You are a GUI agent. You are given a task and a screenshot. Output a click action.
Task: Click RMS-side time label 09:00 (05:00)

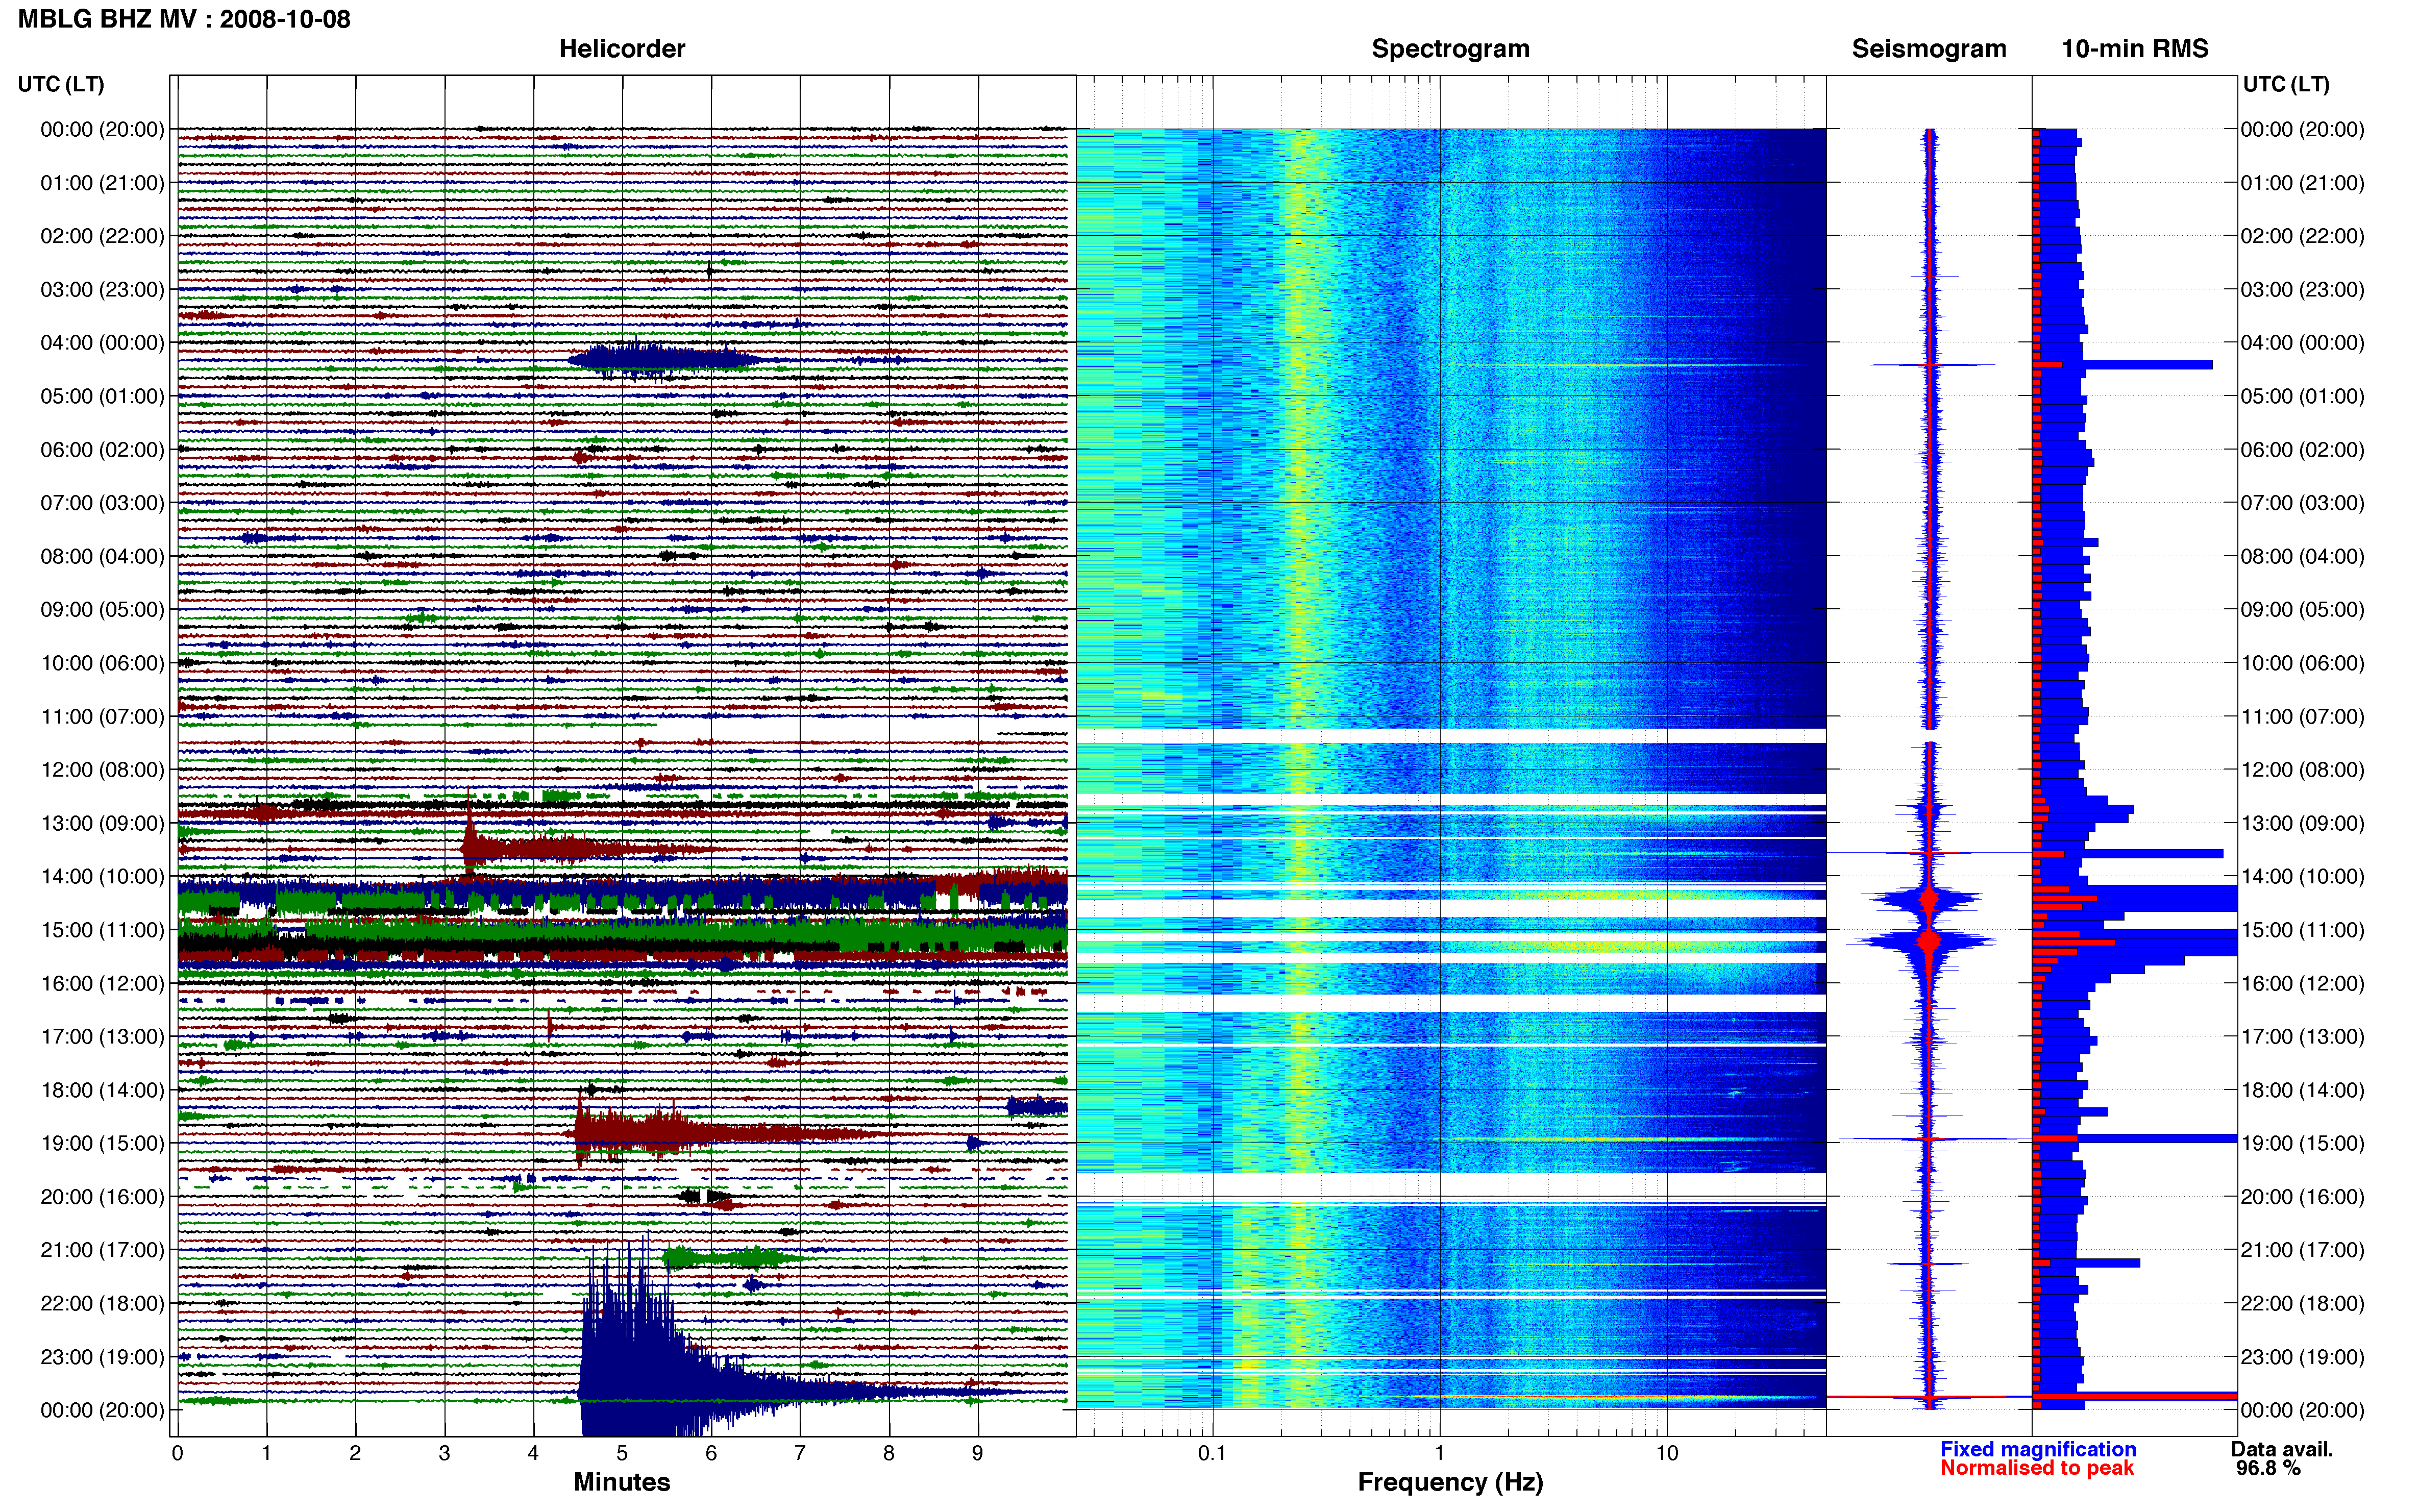[x=2302, y=610]
